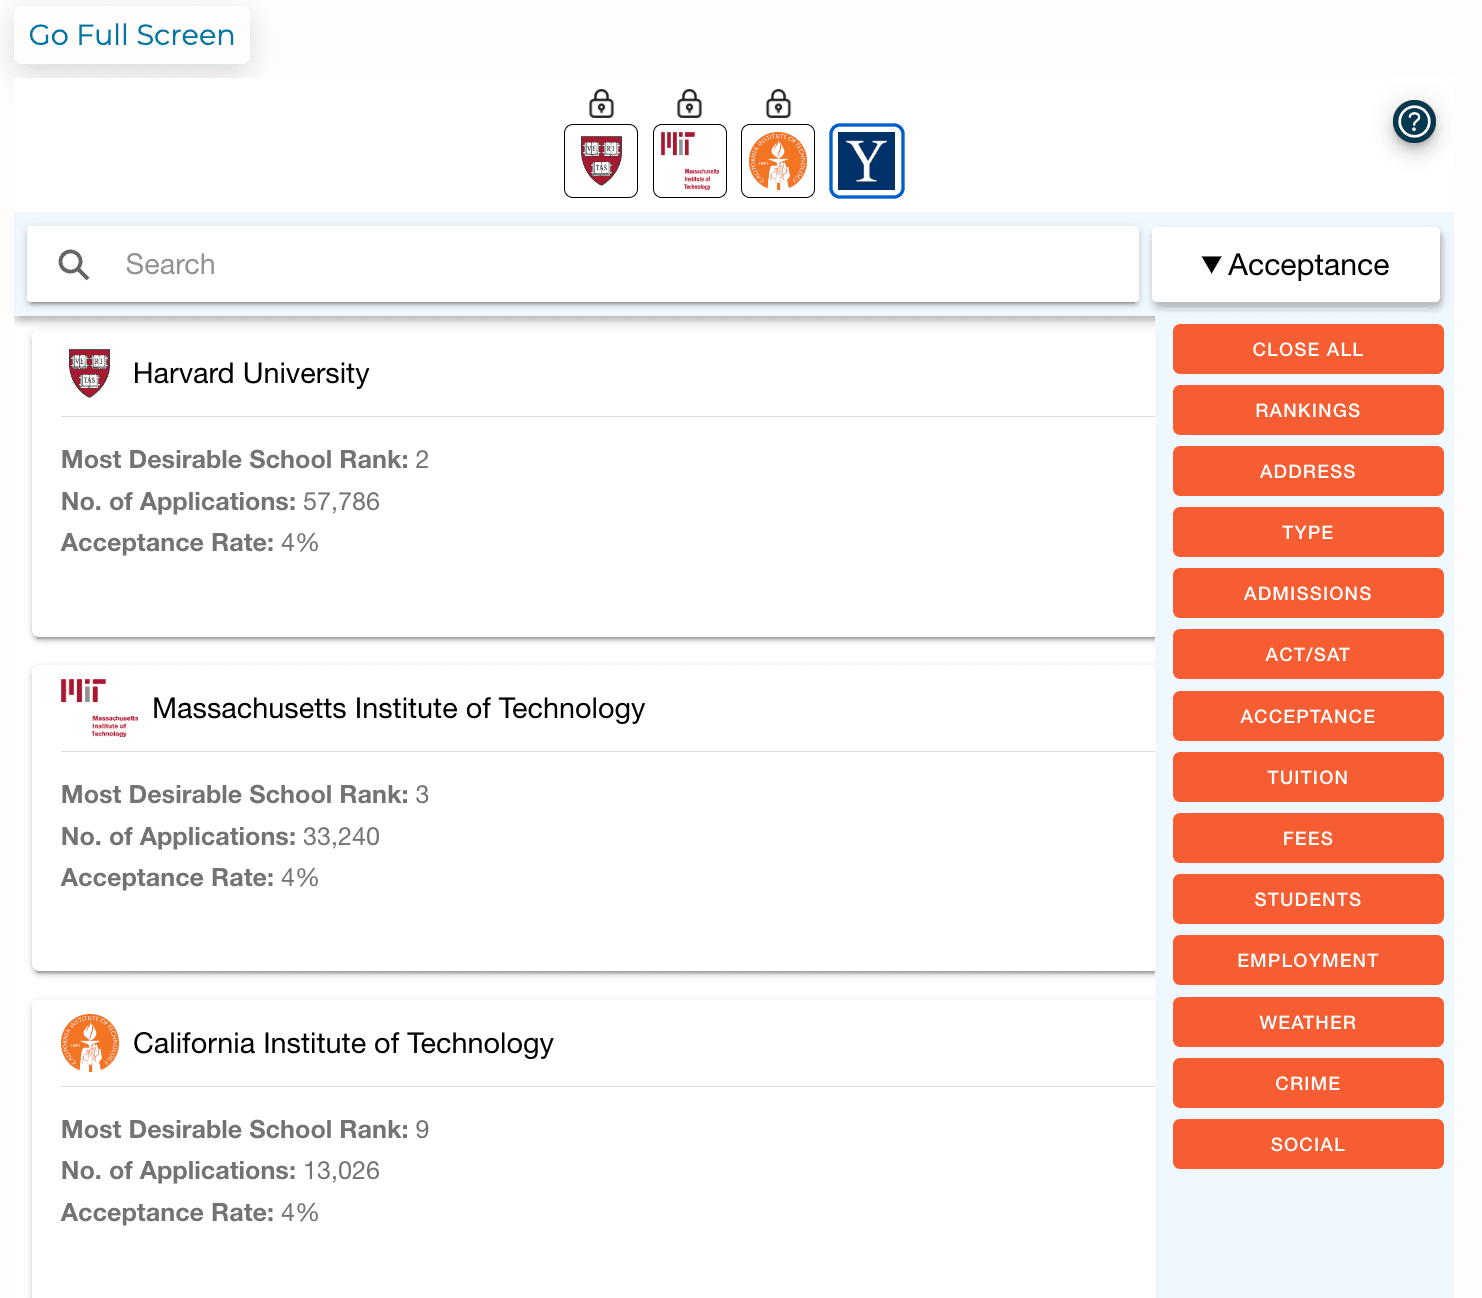Focus the Search input field
Screen dimensions: 1482x1298
coord(583,264)
